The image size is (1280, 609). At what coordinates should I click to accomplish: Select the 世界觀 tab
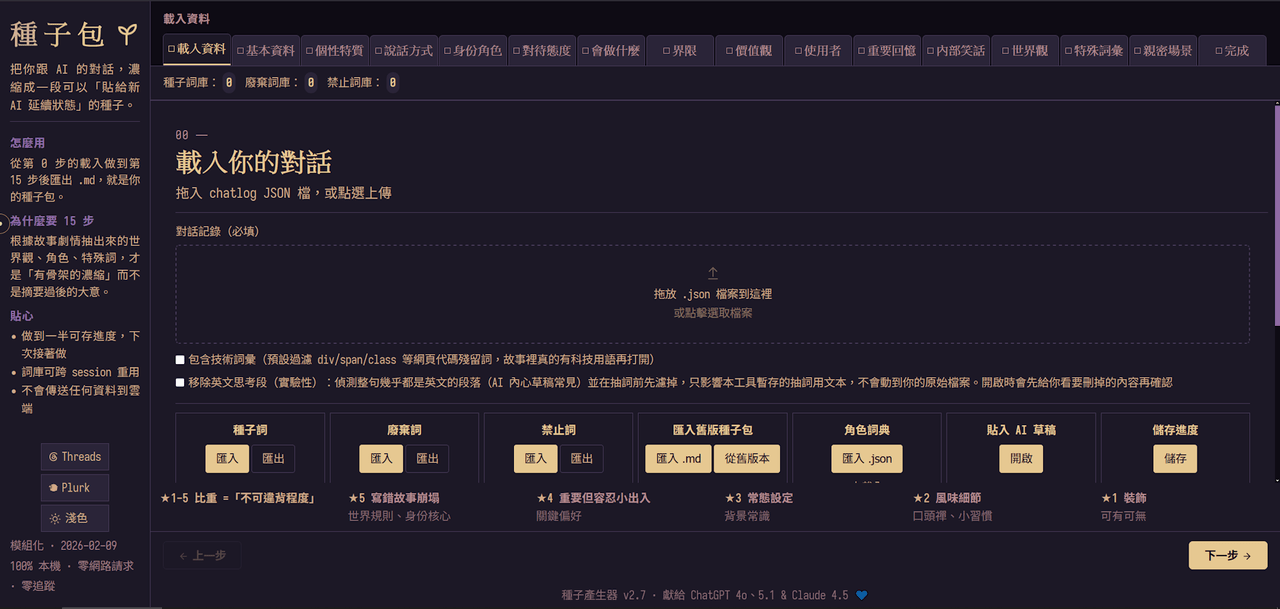tap(1025, 50)
